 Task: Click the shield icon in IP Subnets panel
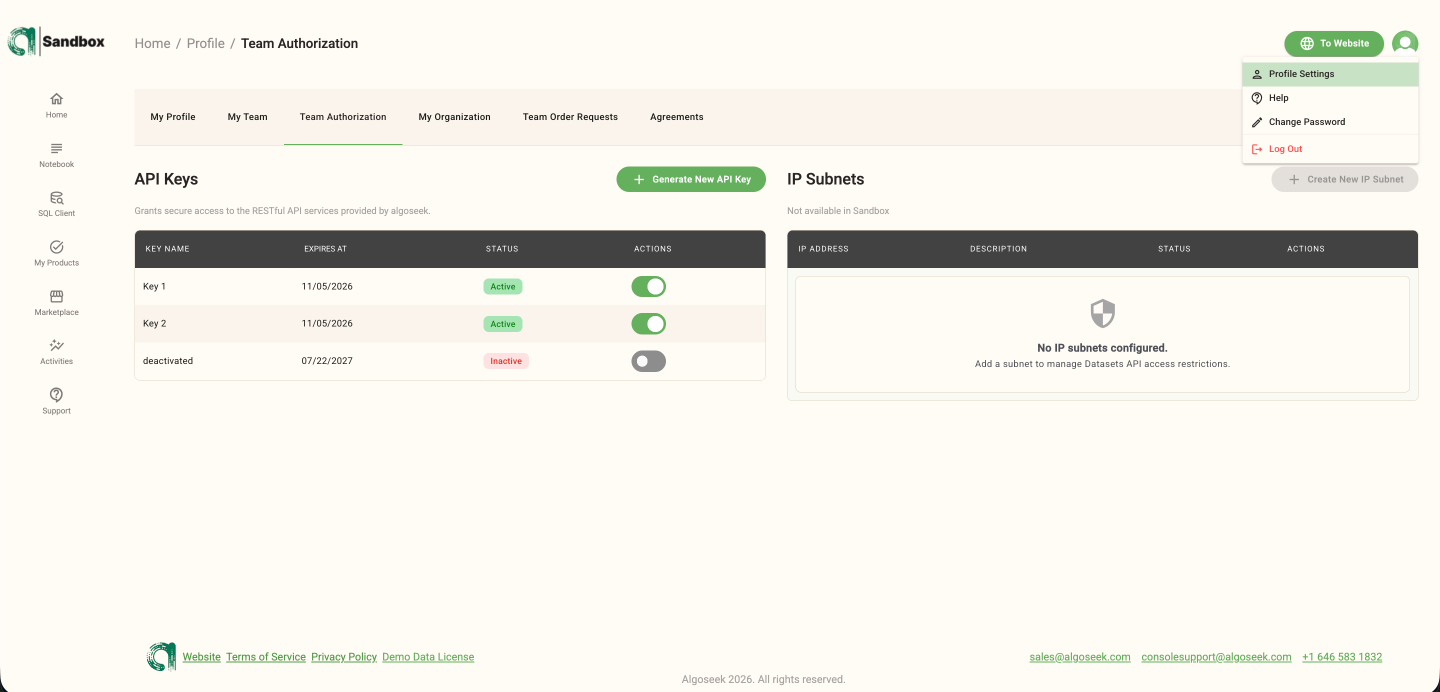coord(1102,313)
